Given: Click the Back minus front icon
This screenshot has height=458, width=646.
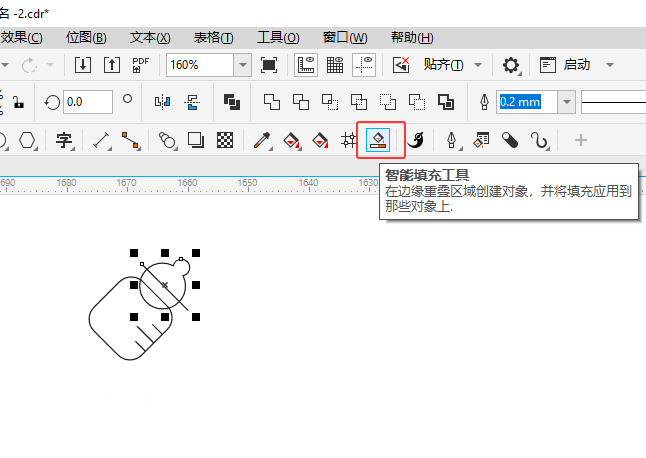Looking at the screenshot, I should (417, 102).
